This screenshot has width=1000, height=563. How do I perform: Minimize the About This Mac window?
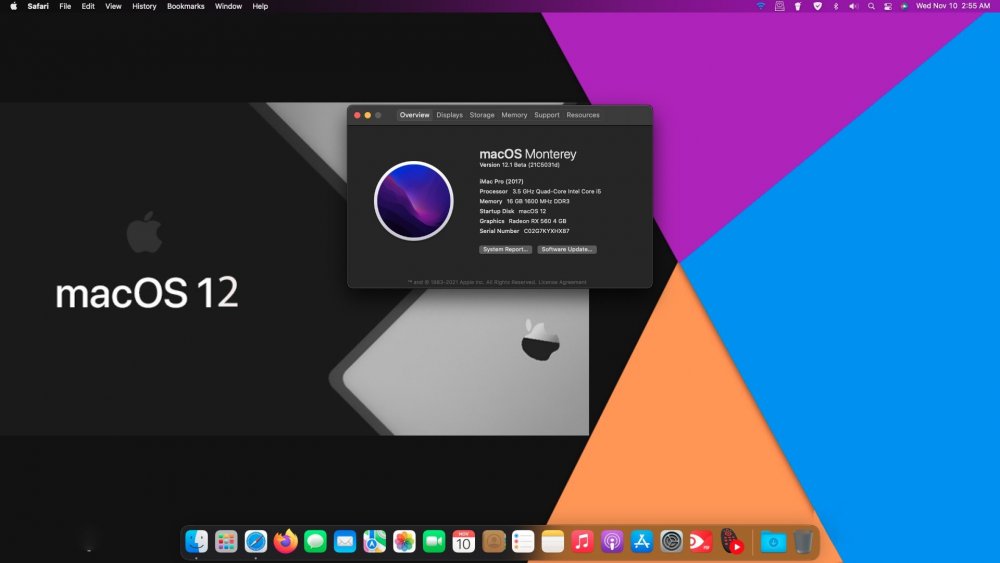coord(367,115)
